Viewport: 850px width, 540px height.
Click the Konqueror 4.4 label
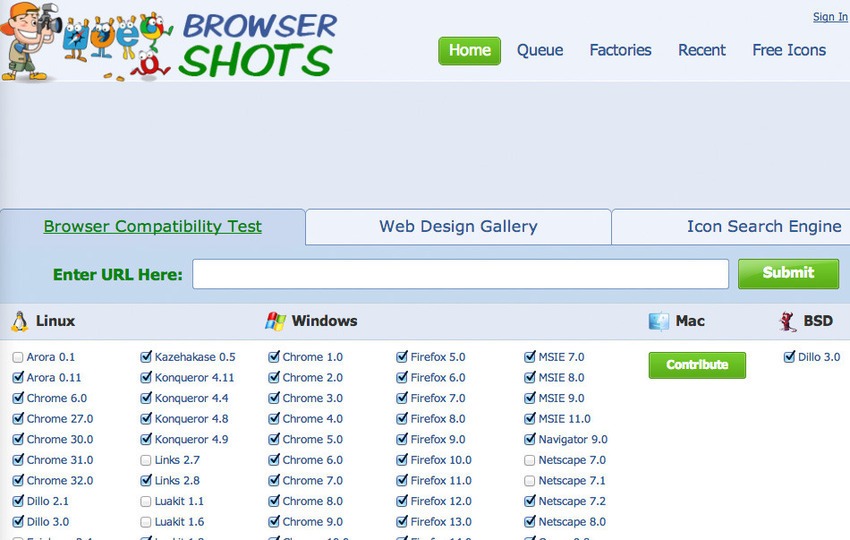click(191, 398)
